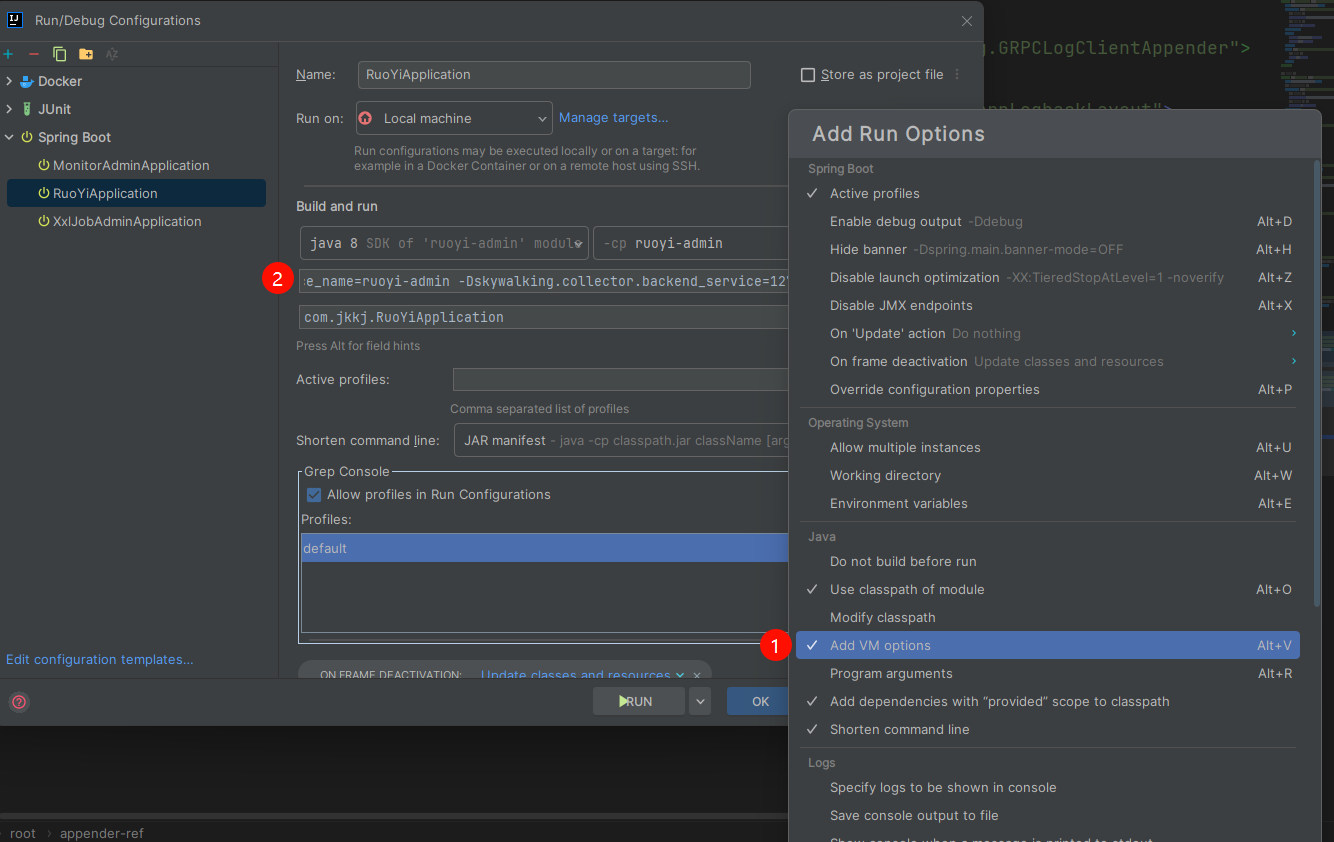The width and height of the screenshot is (1334, 842).
Task: Click the Remove Configuration minus icon
Action: 34,54
